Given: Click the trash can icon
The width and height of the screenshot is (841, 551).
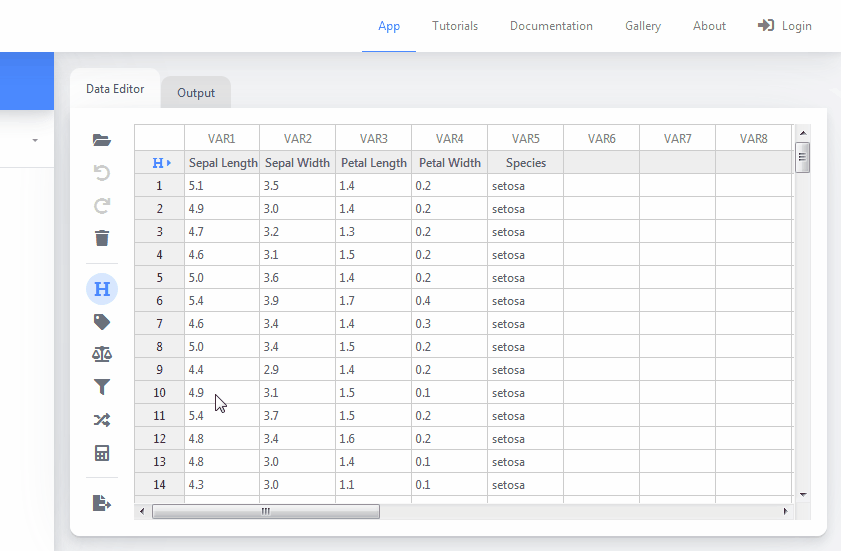Looking at the screenshot, I should pyautogui.click(x=101, y=238).
